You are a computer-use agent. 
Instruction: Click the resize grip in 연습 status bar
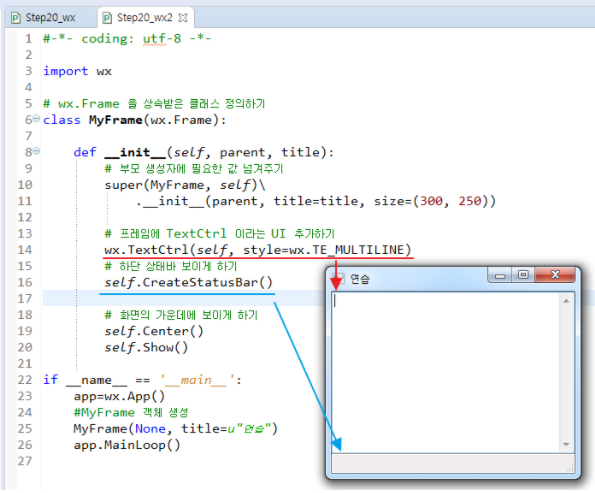click(570, 469)
